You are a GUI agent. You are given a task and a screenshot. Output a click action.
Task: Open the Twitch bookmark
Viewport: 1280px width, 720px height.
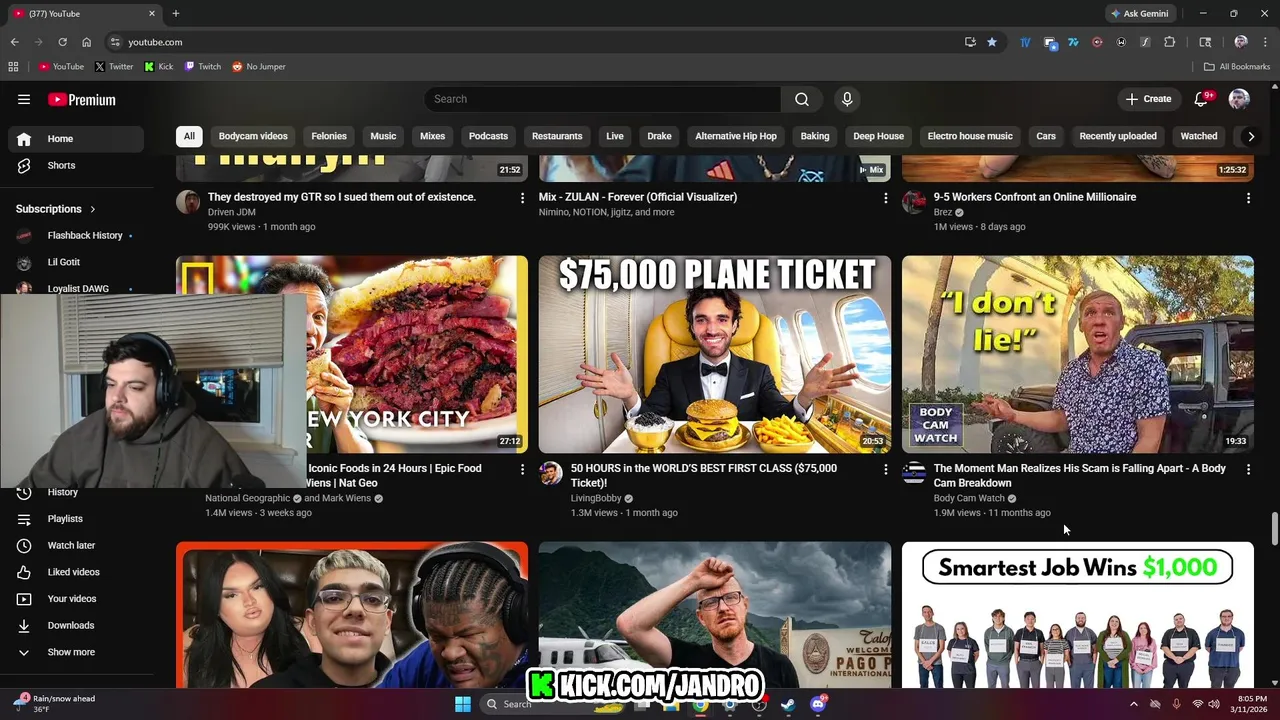pos(203,67)
